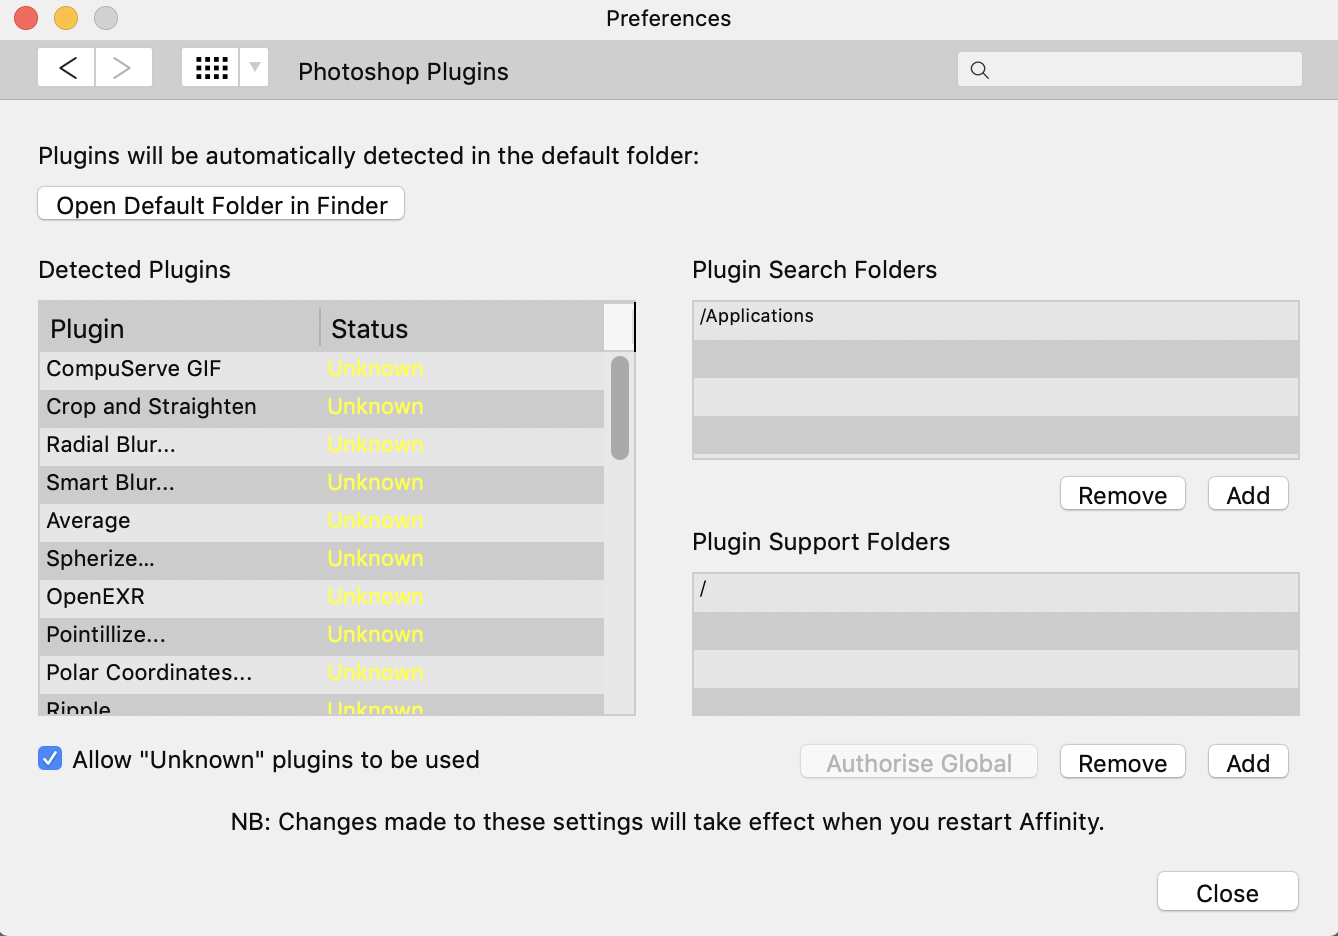Click the red window close button
1338x936 pixels.
click(26, 18)
